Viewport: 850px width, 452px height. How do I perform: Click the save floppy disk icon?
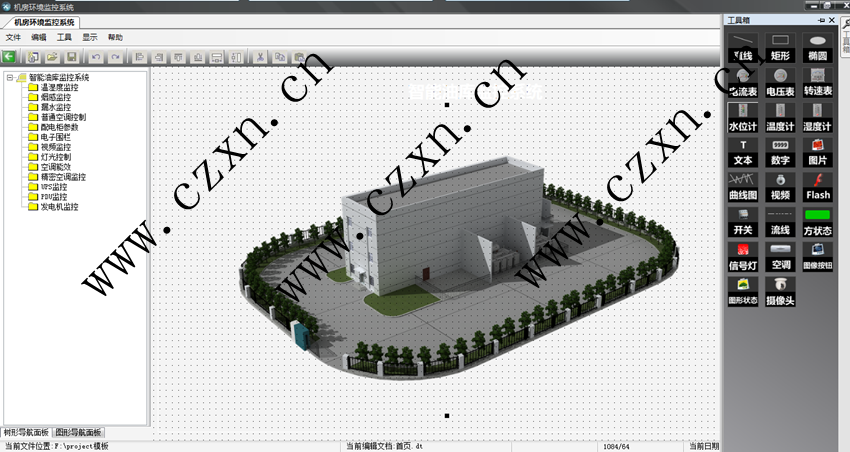(71, 56)
